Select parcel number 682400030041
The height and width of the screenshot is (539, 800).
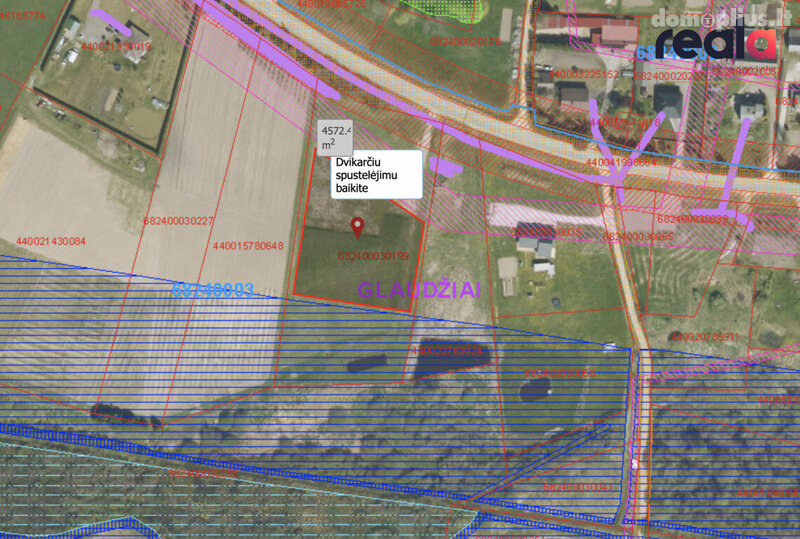(x=578, y=487)
